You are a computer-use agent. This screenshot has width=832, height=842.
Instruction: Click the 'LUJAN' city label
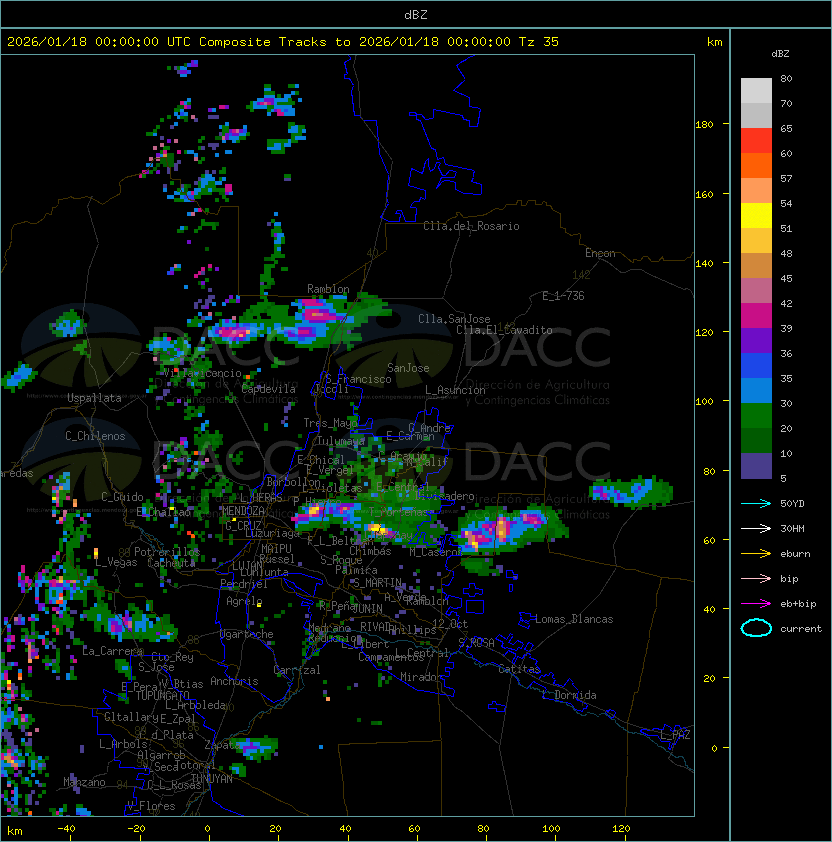point(247,566)
